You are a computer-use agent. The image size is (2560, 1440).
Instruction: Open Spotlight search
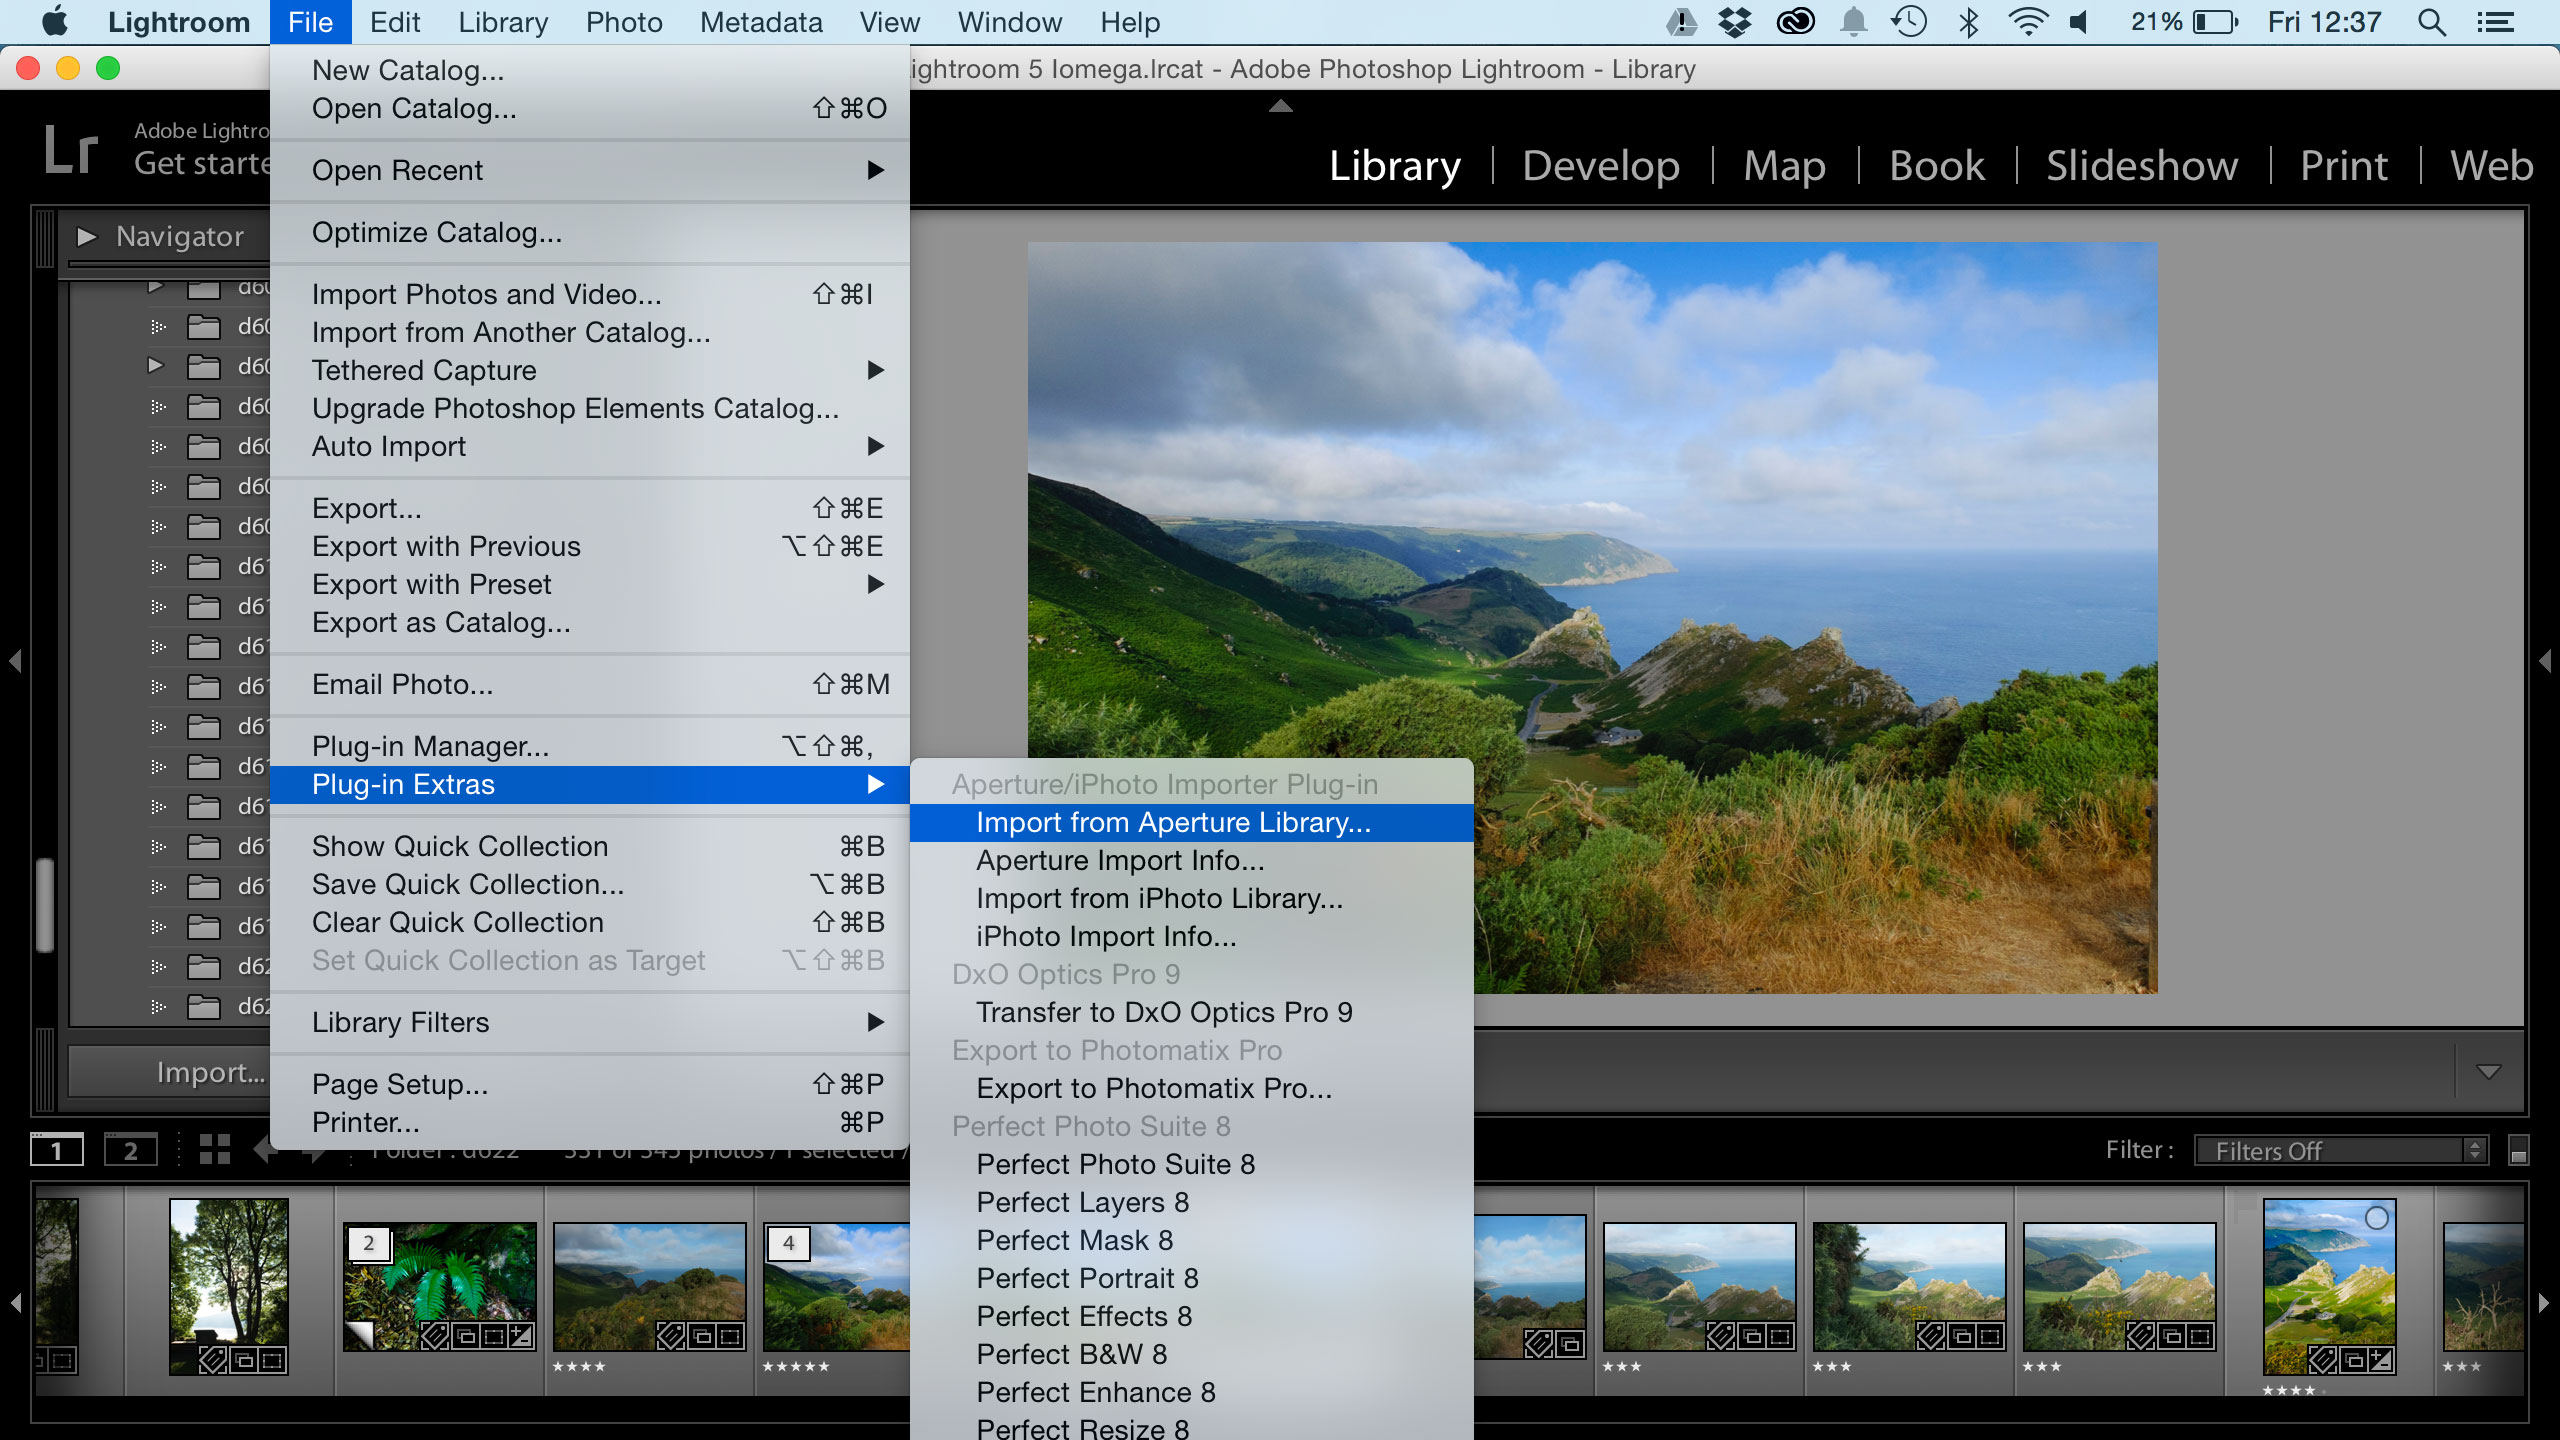point(2432,22)
